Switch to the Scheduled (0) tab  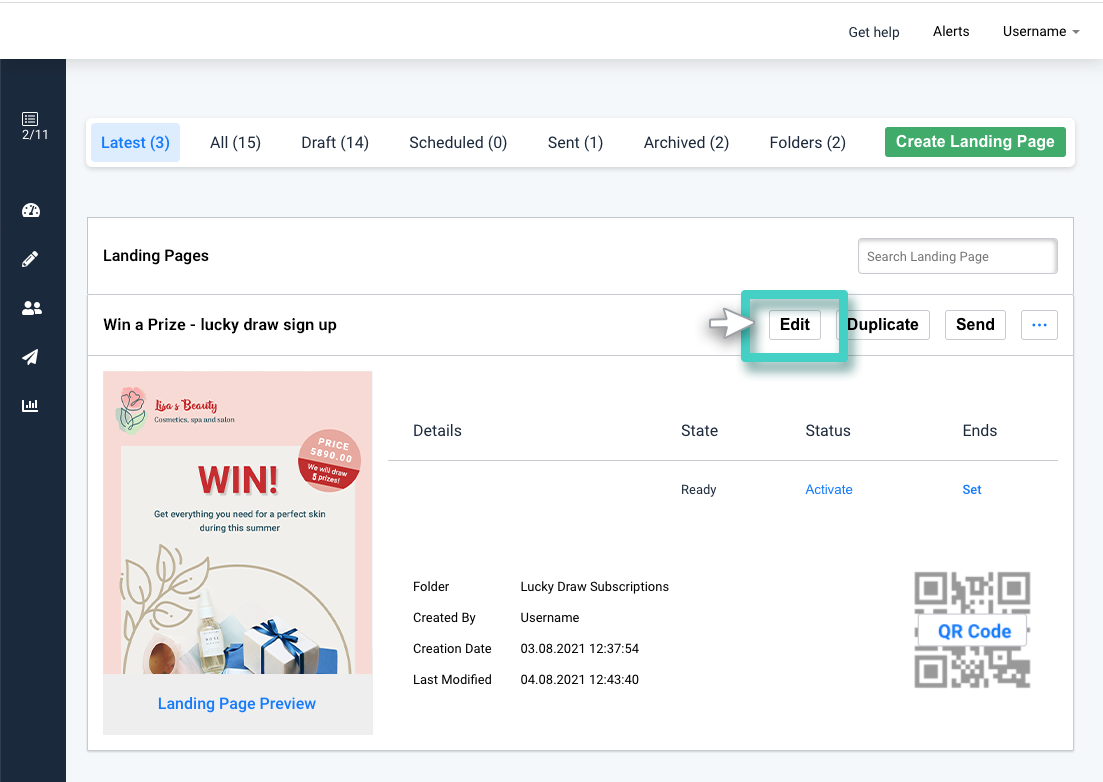pyautogui.click(x=458, y=143)
